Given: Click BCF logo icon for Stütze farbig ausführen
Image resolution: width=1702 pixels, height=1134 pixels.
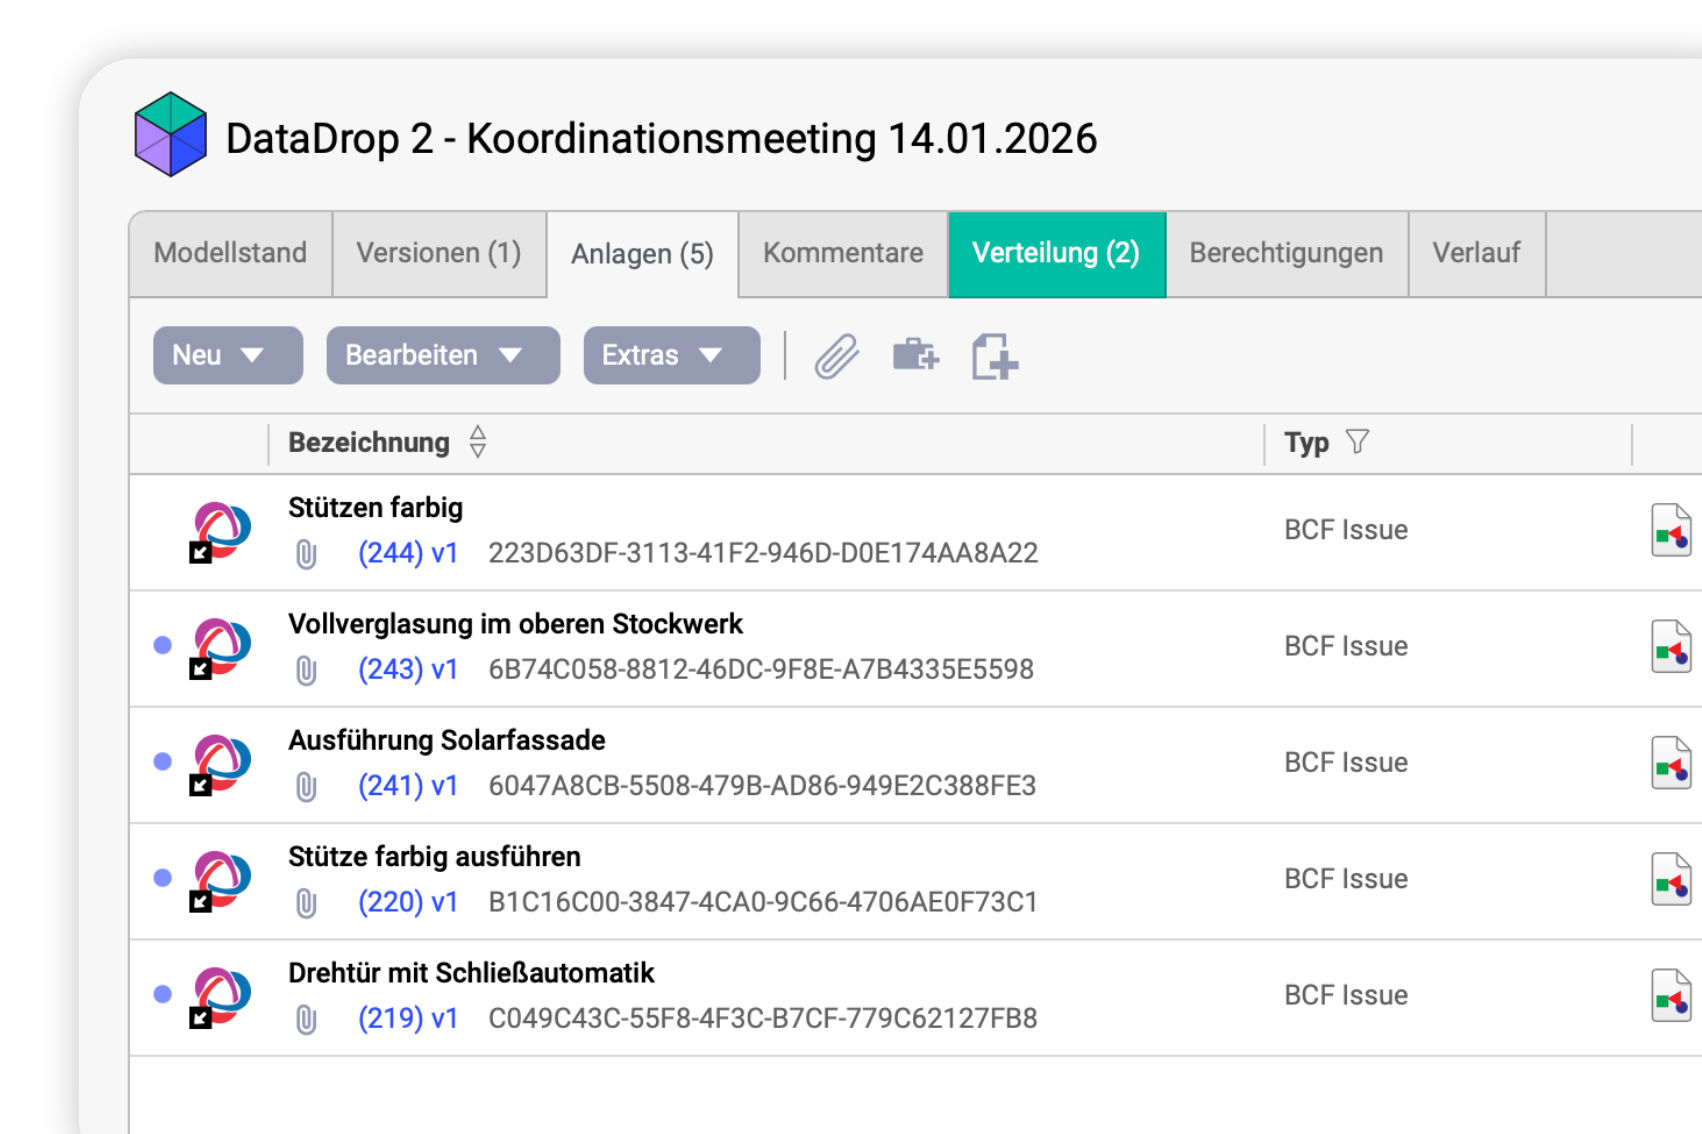Looking at the screenshot, I should pos(220,881).
